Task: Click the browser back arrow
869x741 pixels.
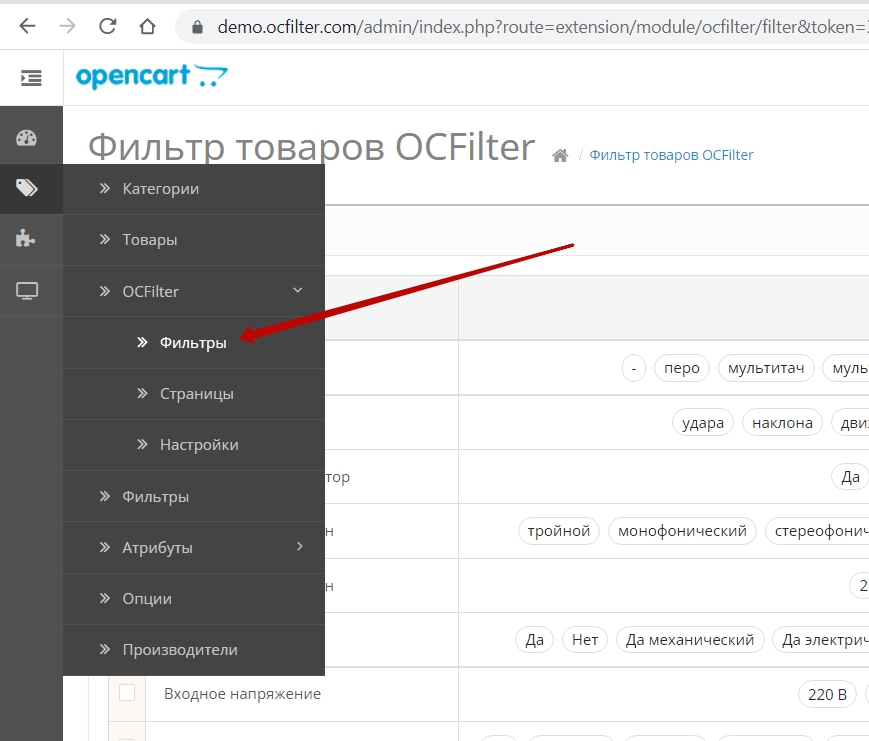Action: click(27, 27)
